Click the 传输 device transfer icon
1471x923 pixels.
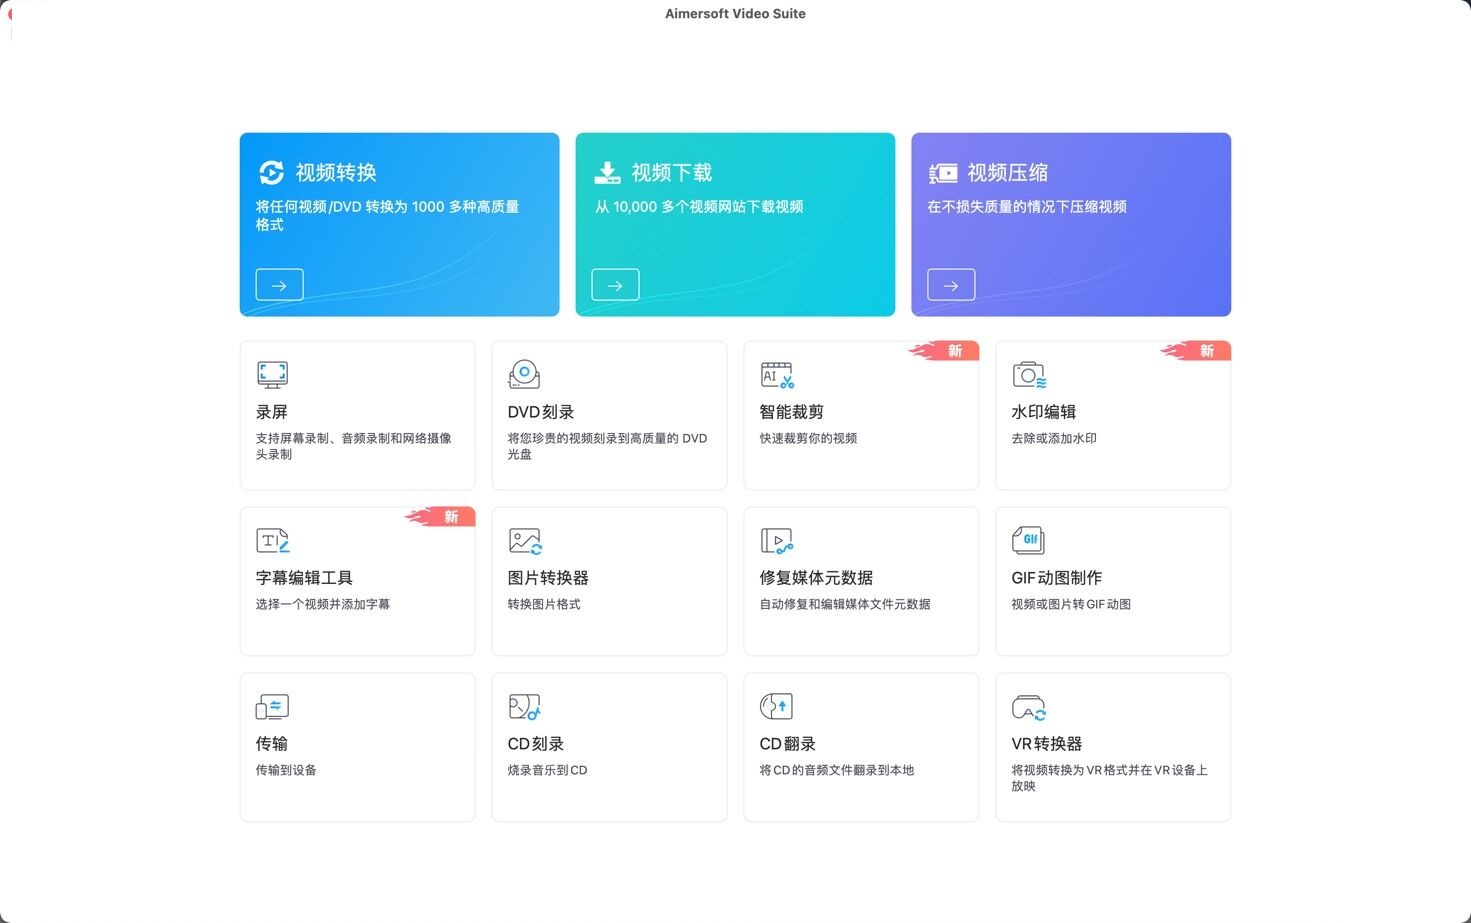pyautogui.click(x=272, y=707)
